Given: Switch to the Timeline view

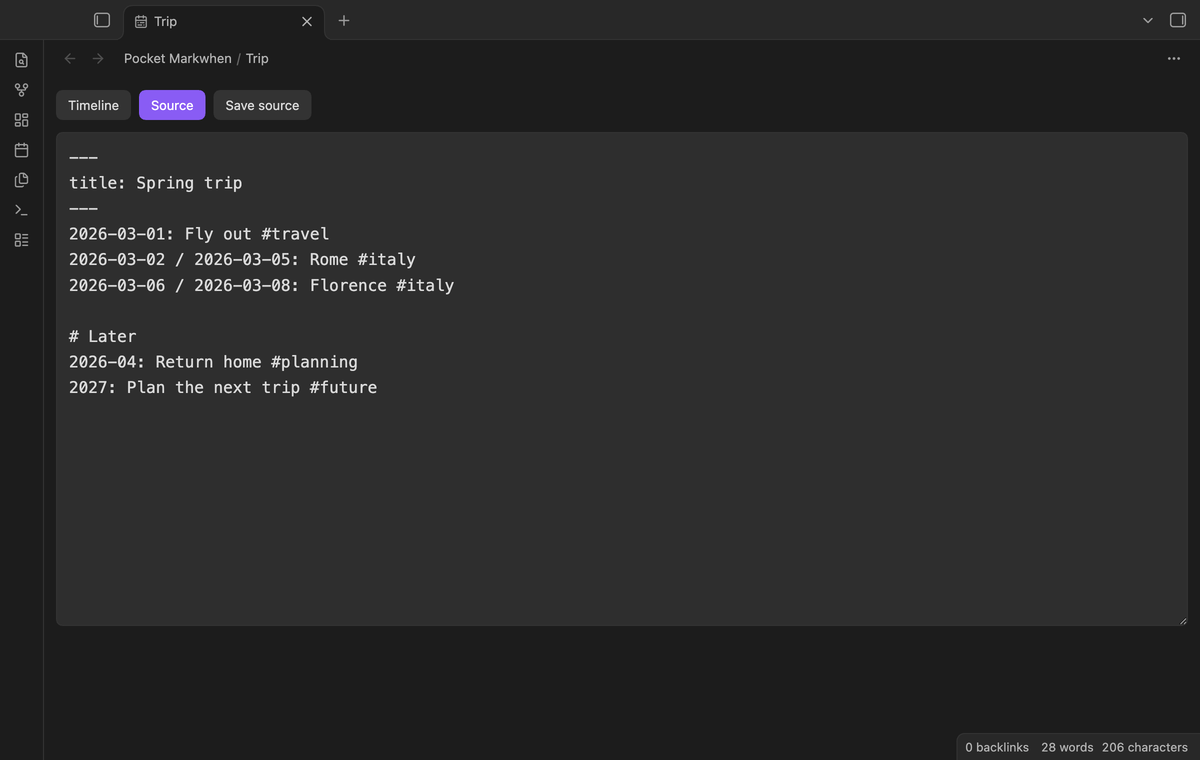Looking at the screenshot, I should (x=93, y=105).
